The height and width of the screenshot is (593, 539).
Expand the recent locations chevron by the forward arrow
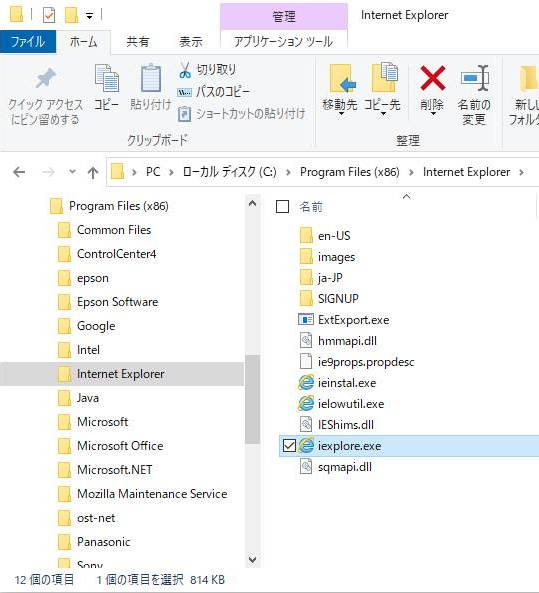pos(72,172)
